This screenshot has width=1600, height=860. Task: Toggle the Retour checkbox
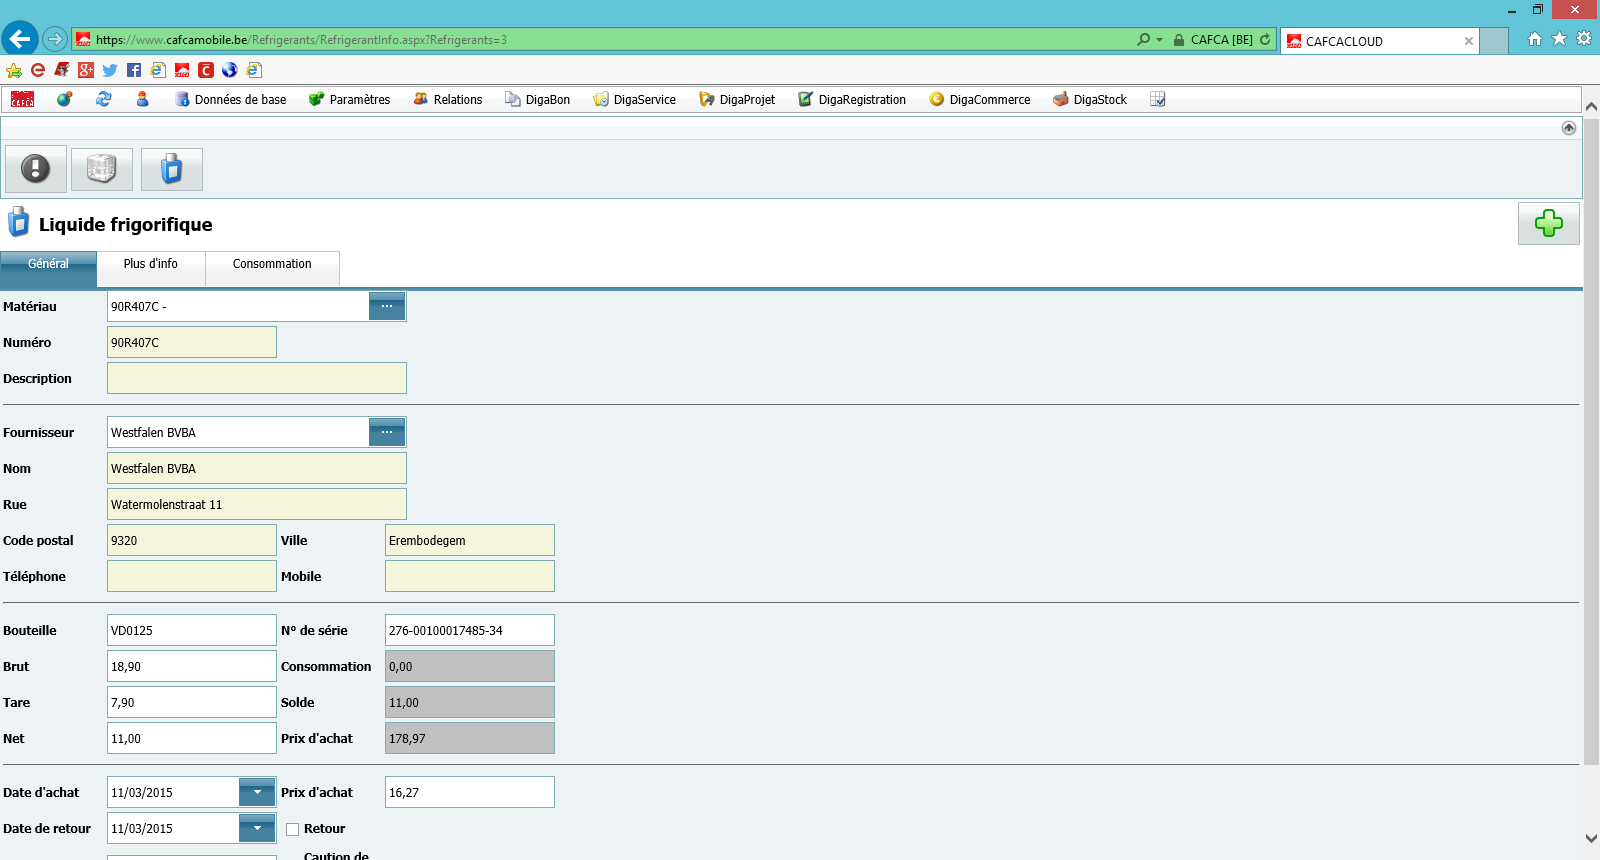click(x=293, y=829)
